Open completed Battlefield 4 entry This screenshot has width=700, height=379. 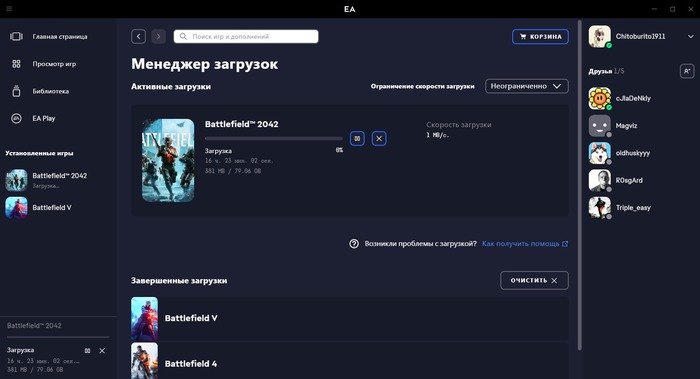coord(350,361)
